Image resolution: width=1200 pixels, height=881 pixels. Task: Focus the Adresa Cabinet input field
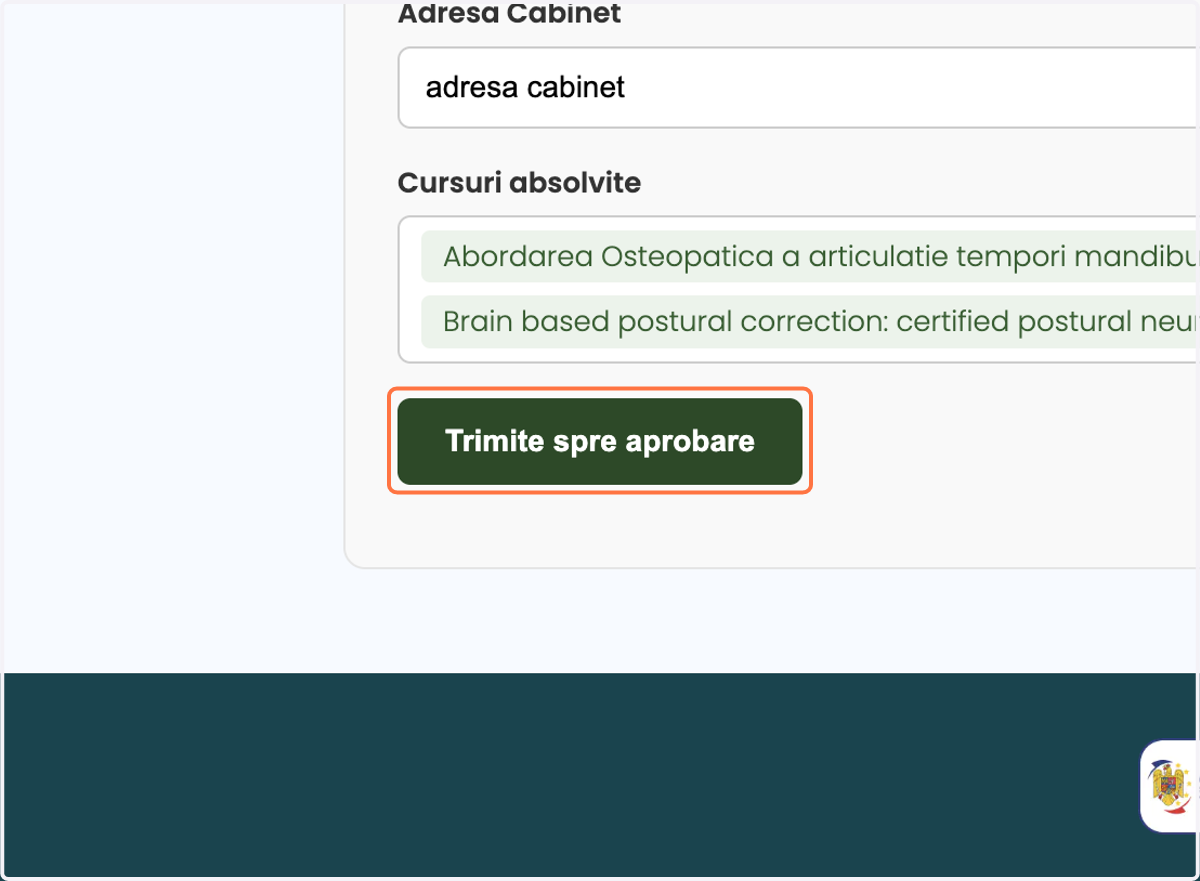point(799,87)
